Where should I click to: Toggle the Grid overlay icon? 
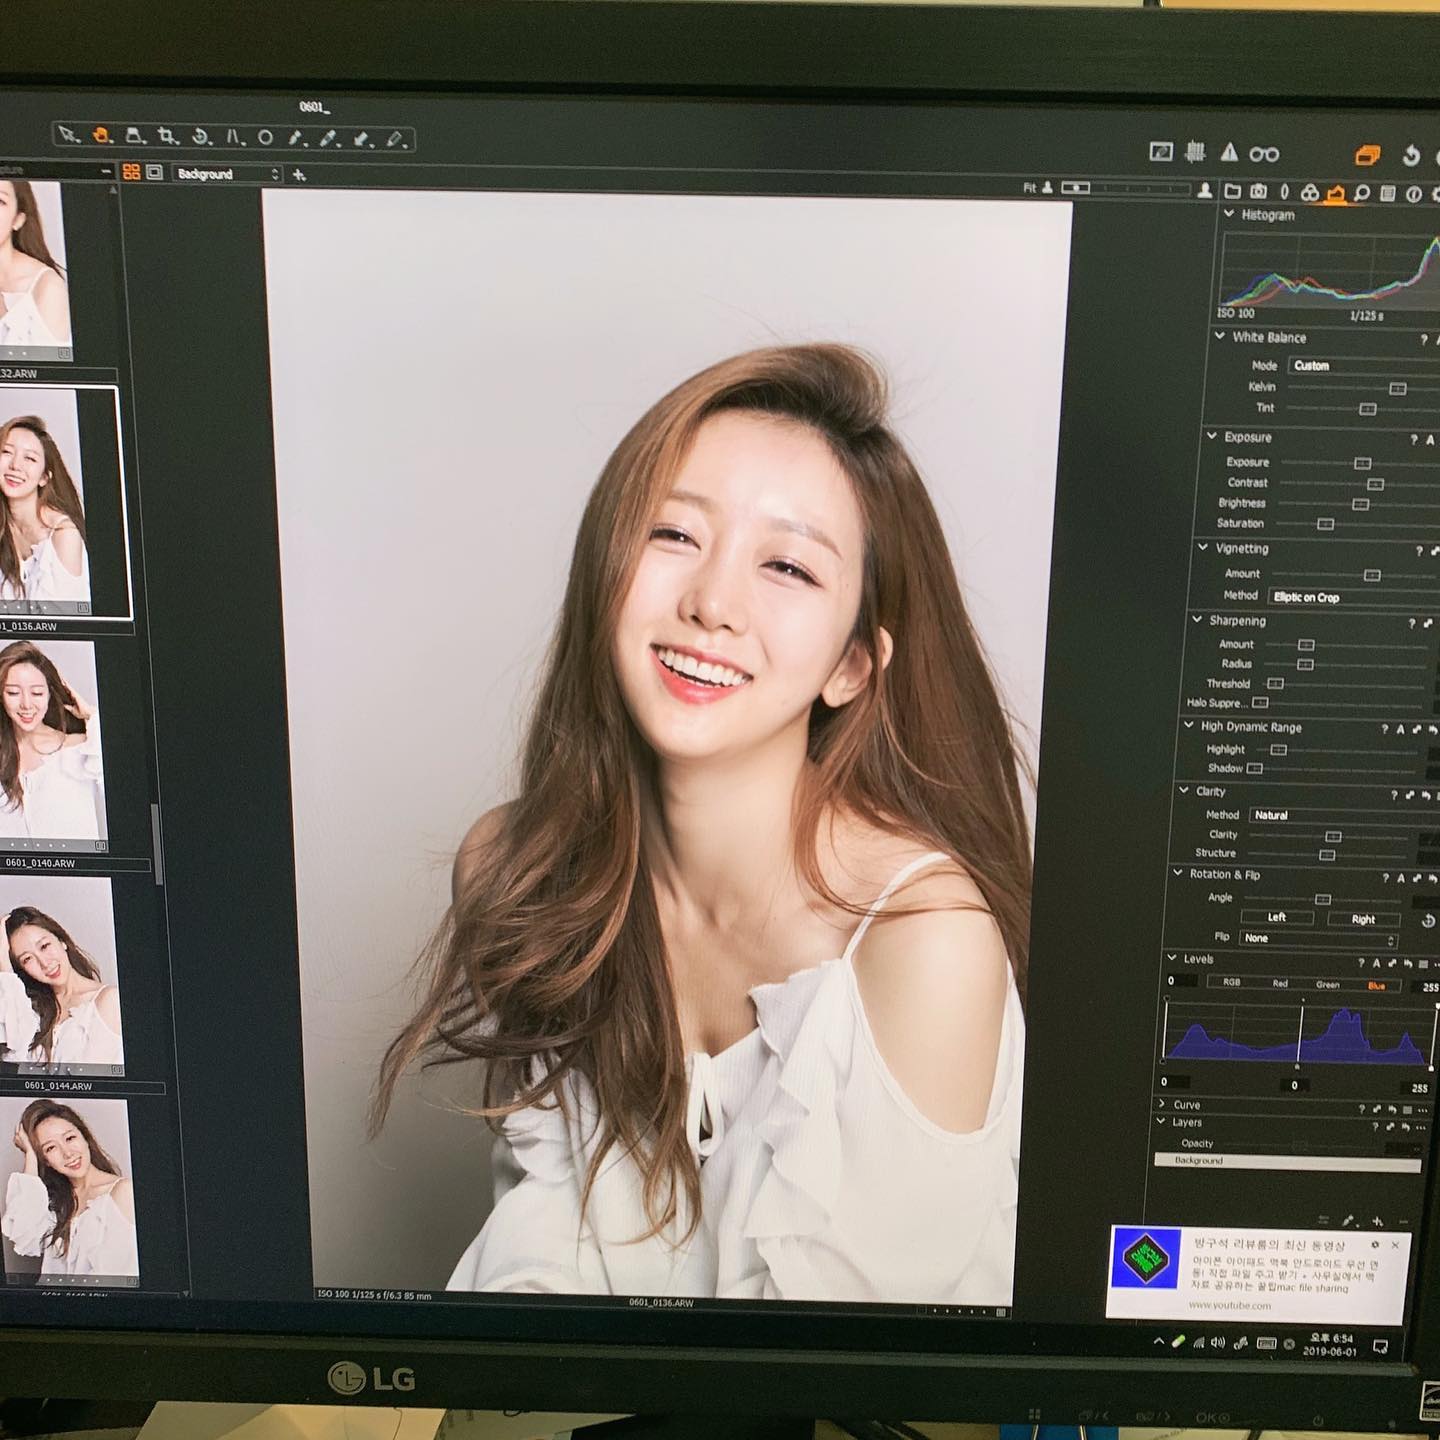(1195, 152)
